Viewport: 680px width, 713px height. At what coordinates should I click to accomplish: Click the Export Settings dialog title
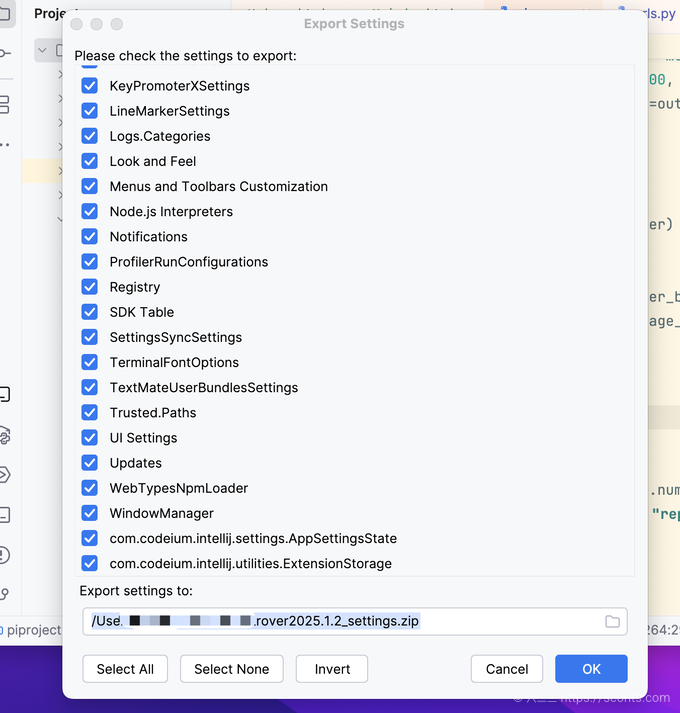pyautogui.click(x=354, y=24)
